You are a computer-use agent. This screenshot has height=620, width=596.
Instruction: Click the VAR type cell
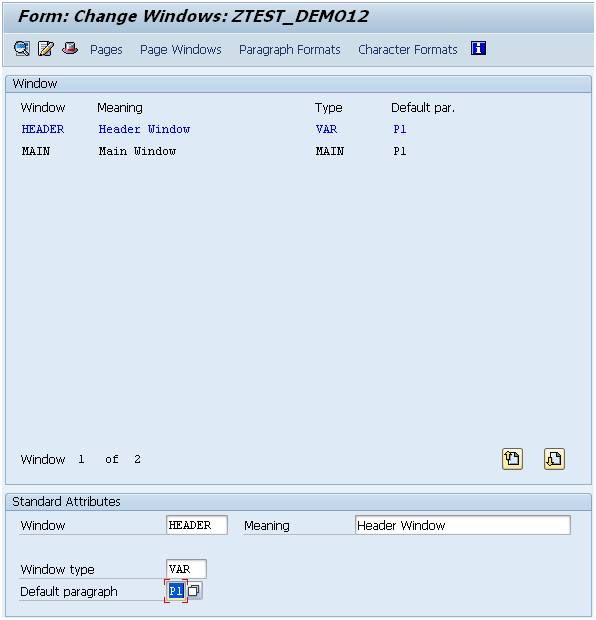326,129
